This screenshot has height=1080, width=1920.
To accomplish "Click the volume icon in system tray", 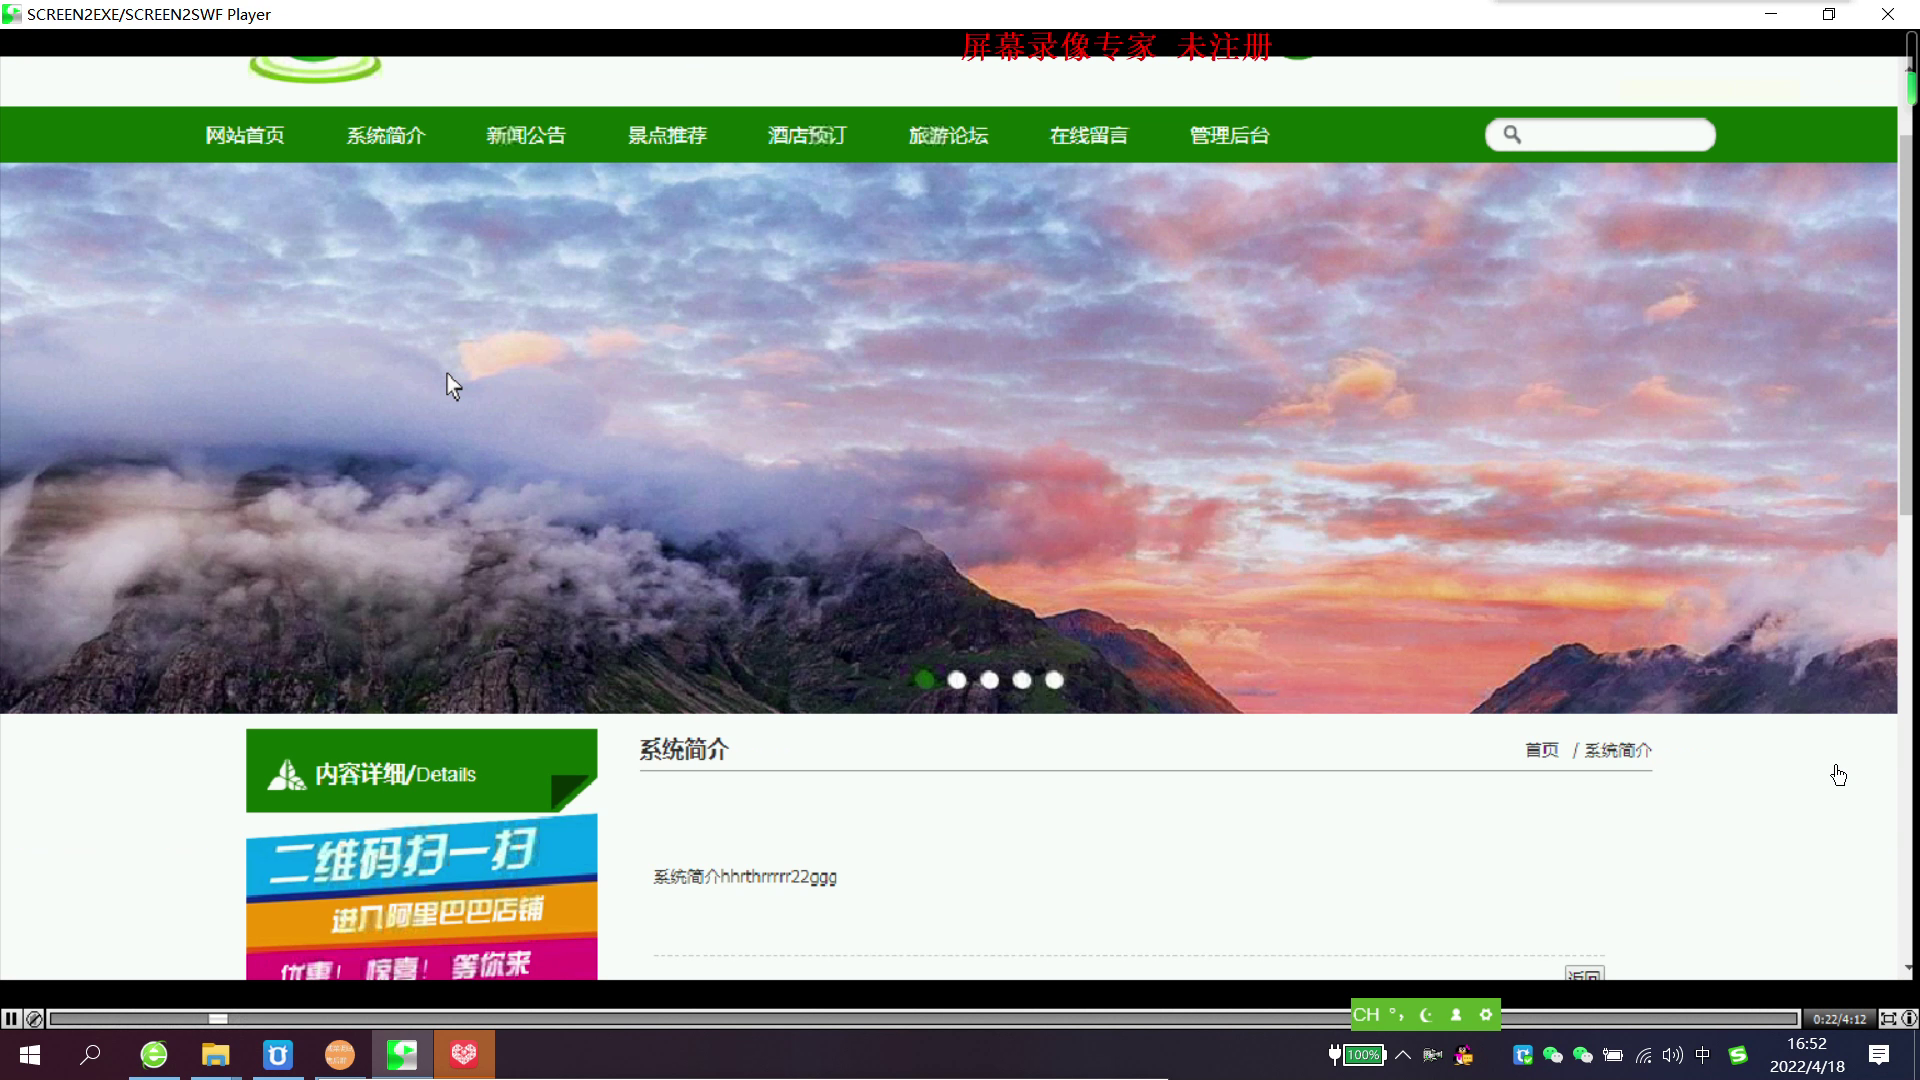I will click(x=1672, y=1055).
